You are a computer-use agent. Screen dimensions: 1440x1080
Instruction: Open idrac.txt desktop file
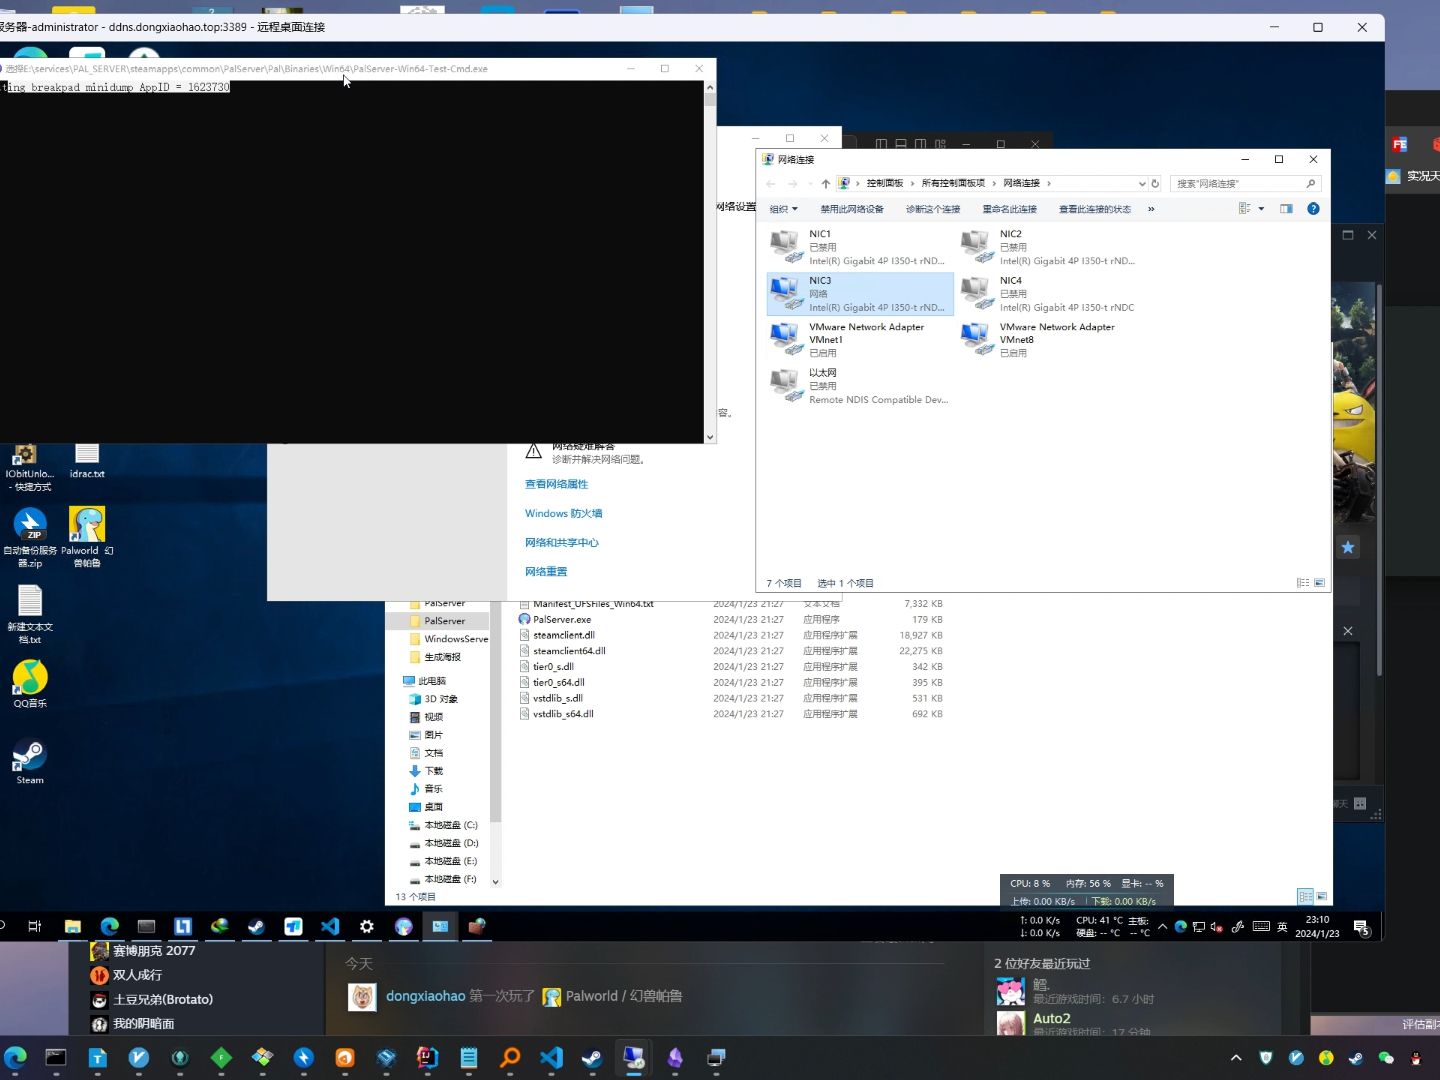pyautogui.click(x=87, y=462)
